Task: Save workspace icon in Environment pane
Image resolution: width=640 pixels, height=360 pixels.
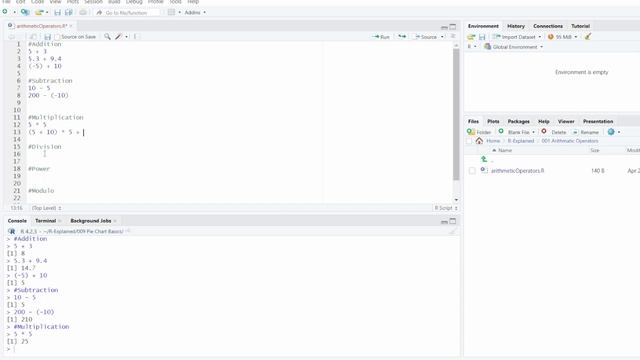Action: coord(482,37)
